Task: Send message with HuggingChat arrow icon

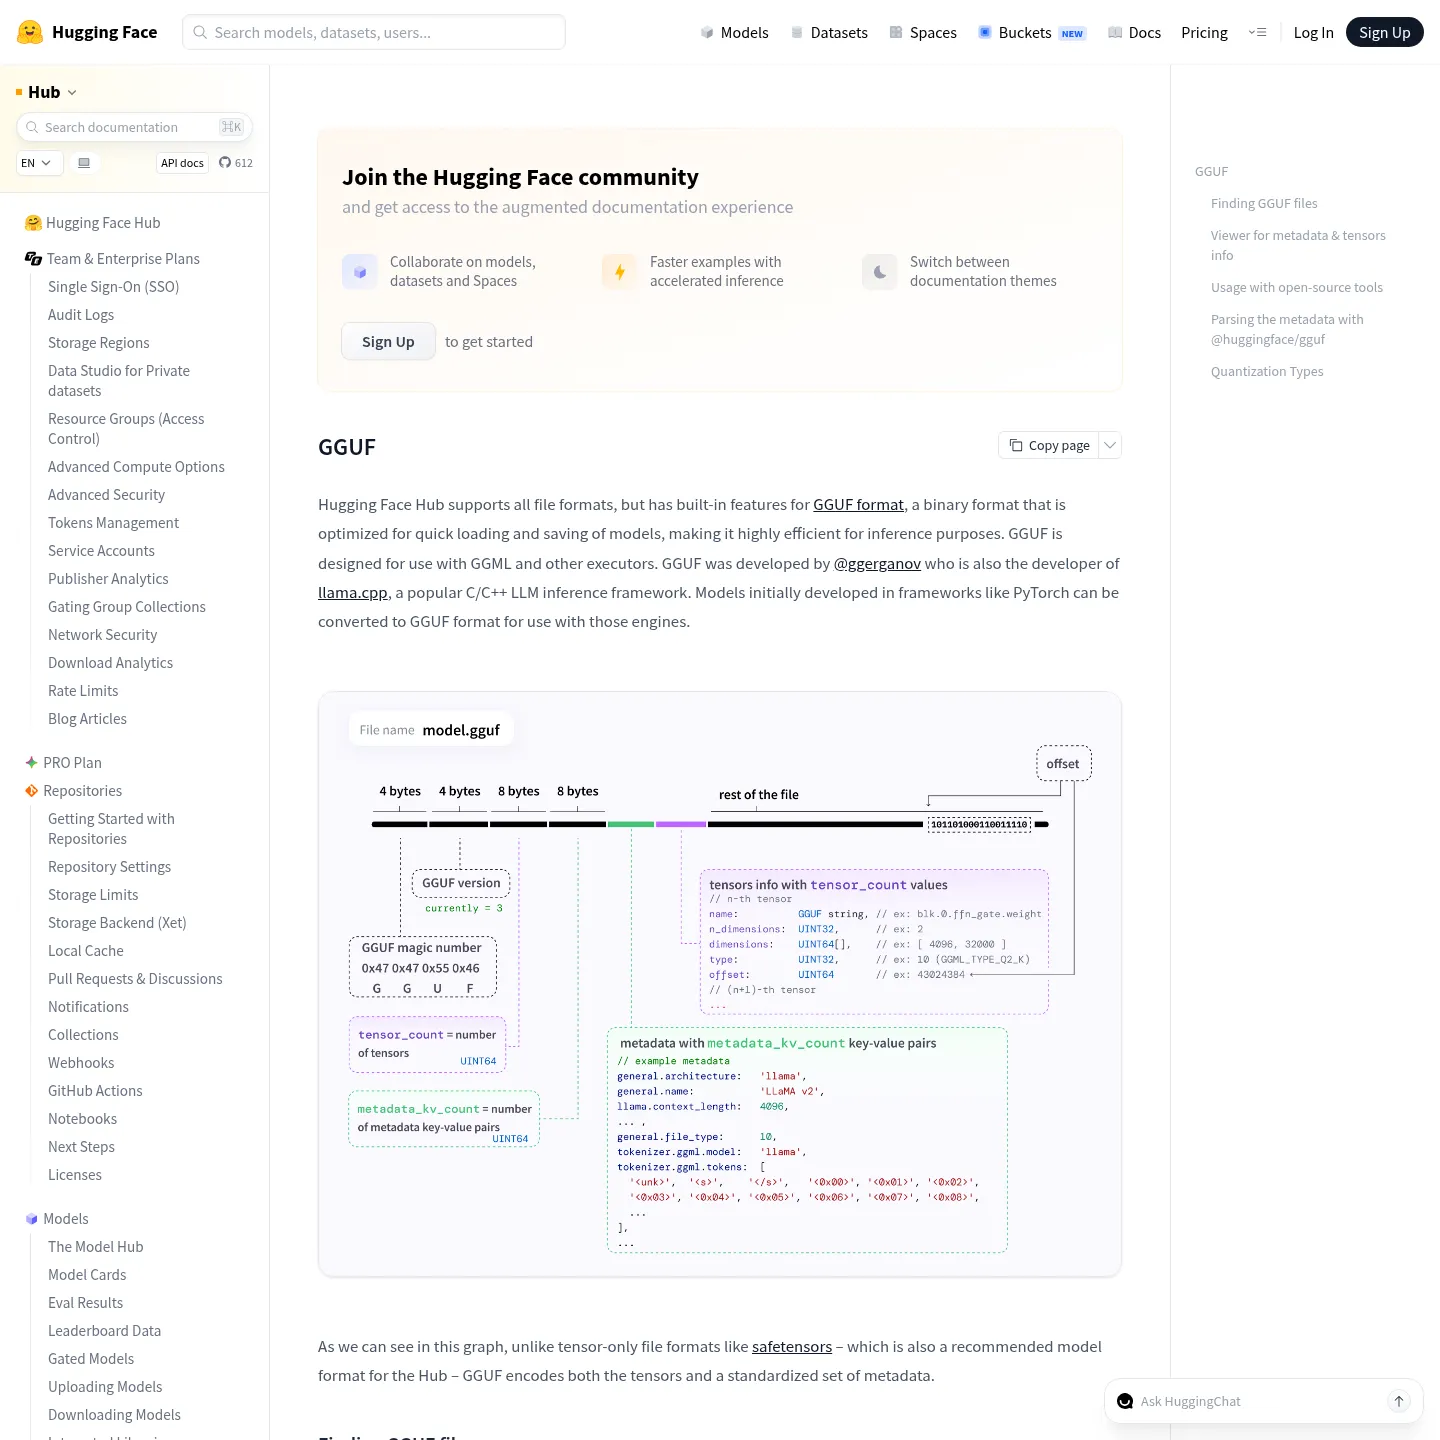Action: coord(1399,1401)
